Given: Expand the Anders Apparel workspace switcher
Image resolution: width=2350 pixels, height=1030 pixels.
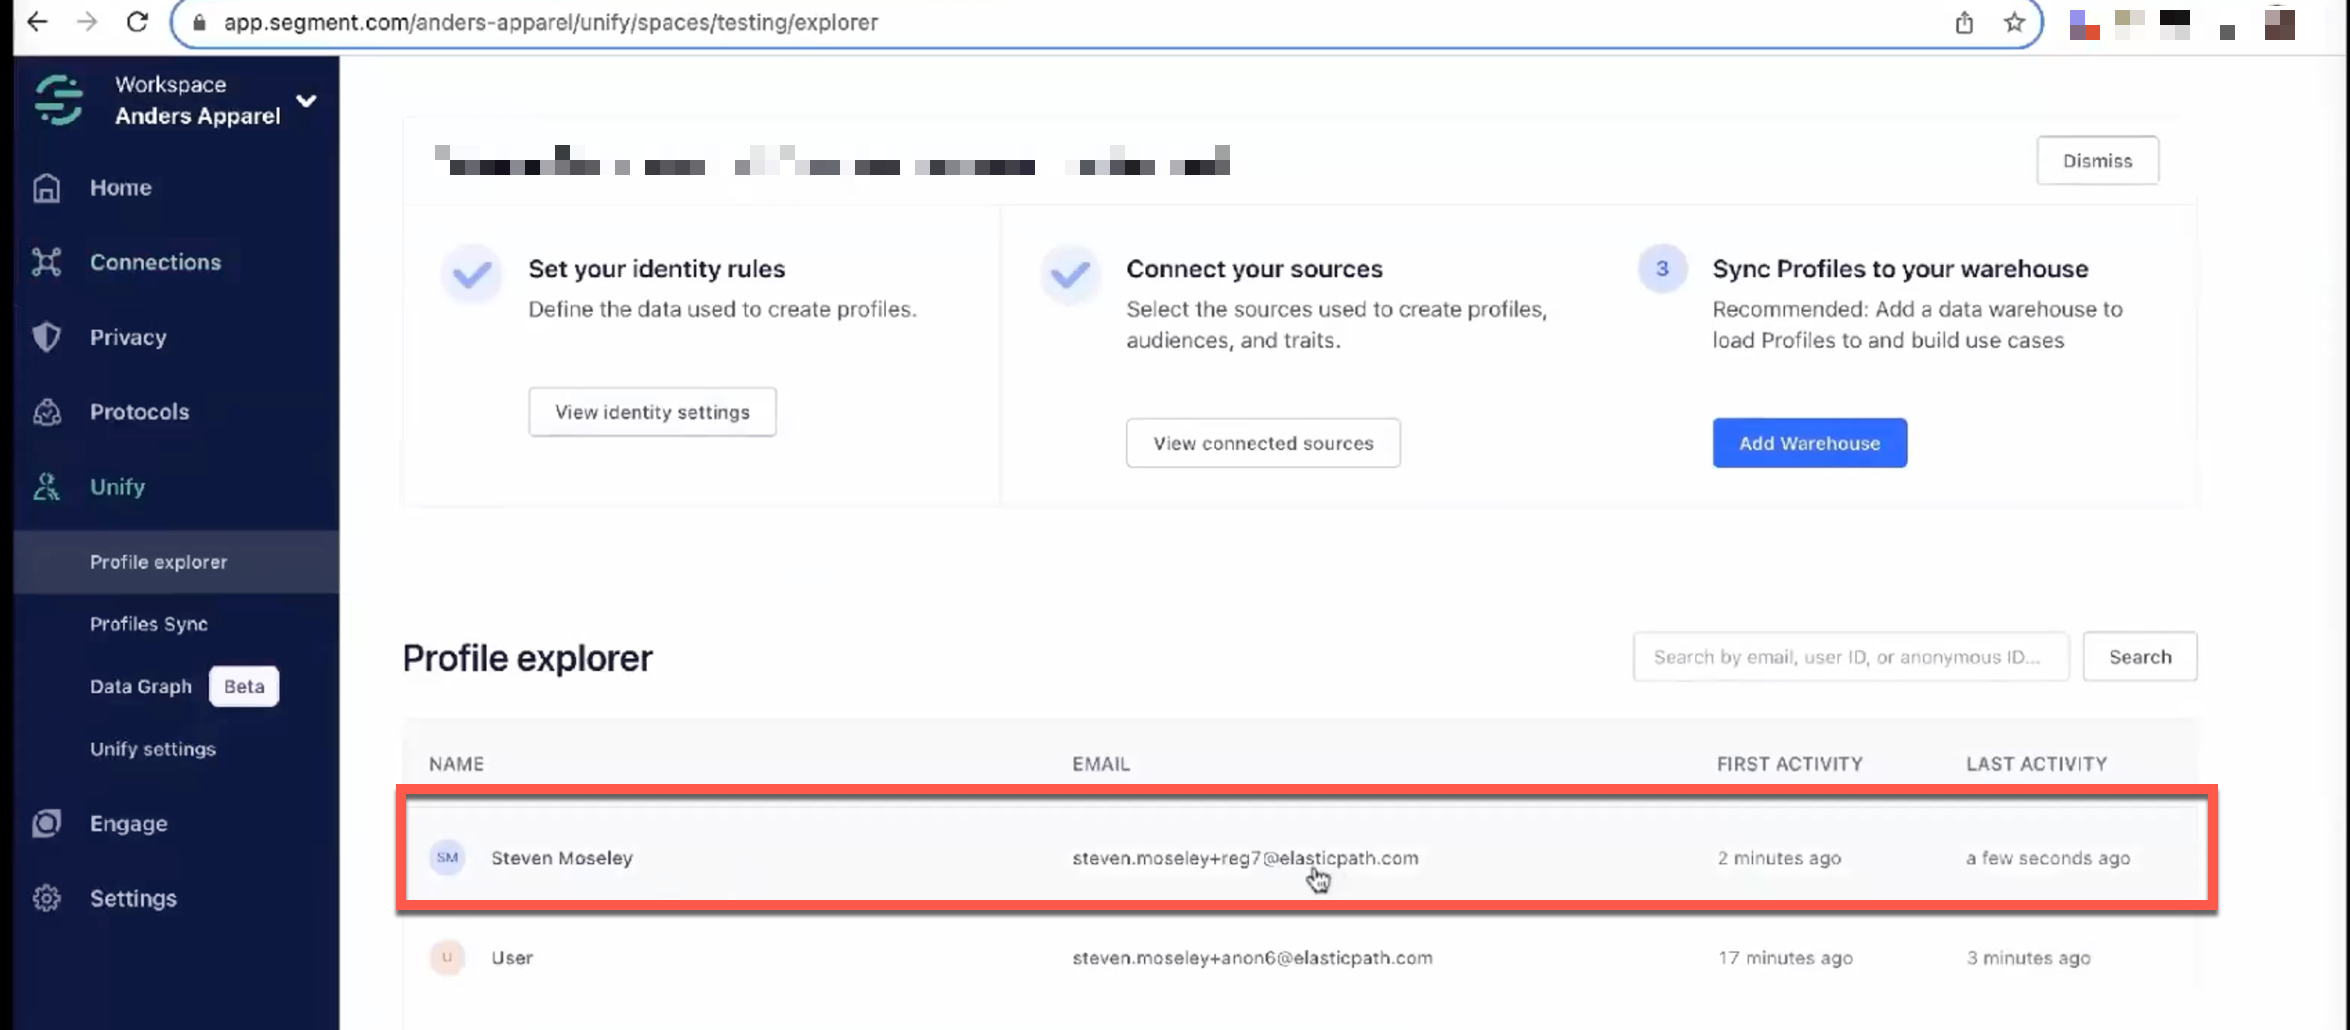Looking at the screenshot, I should (306, 100).
